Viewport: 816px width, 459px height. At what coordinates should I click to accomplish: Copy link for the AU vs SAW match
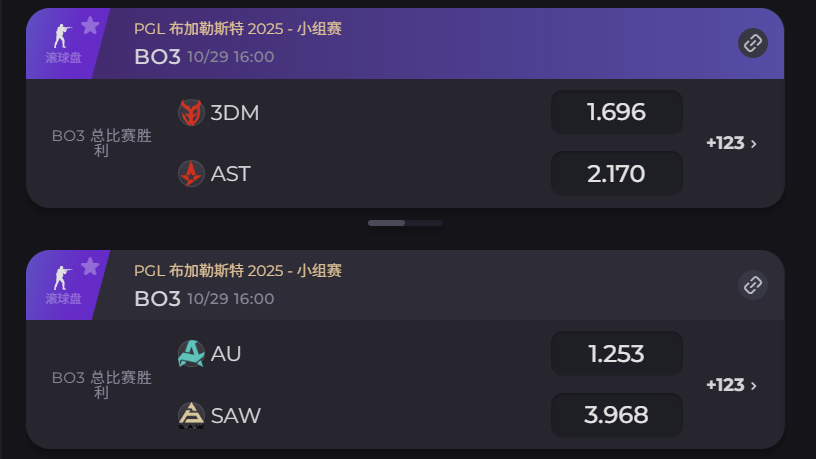click(x=753, y=285)
